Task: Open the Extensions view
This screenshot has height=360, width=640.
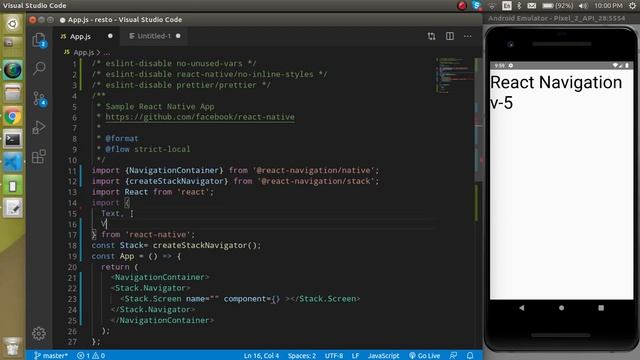Action: click(39, 157)
